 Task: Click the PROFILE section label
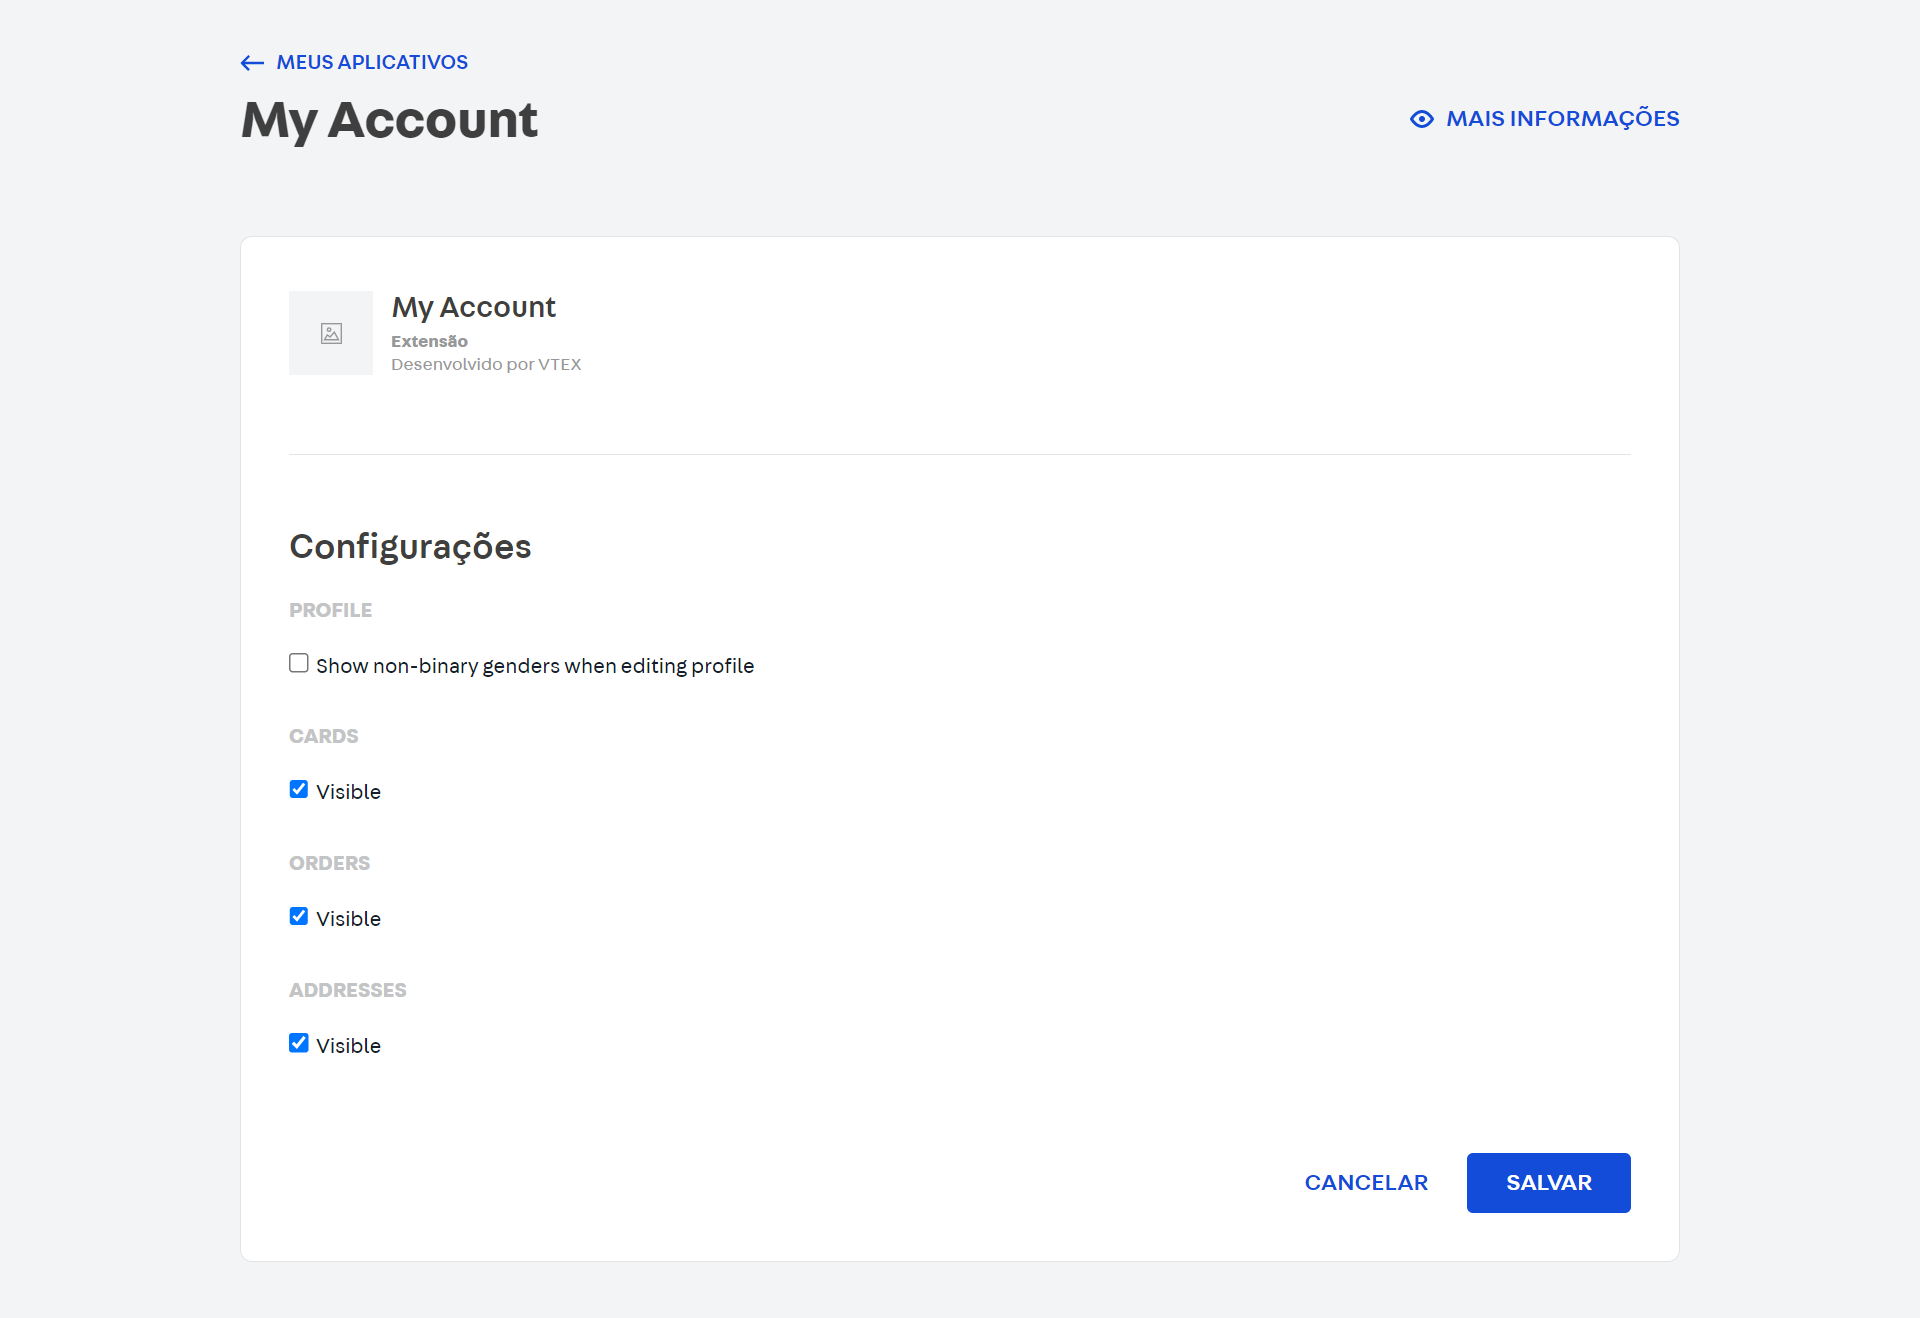pyautogui.click(x=331, y=610)
